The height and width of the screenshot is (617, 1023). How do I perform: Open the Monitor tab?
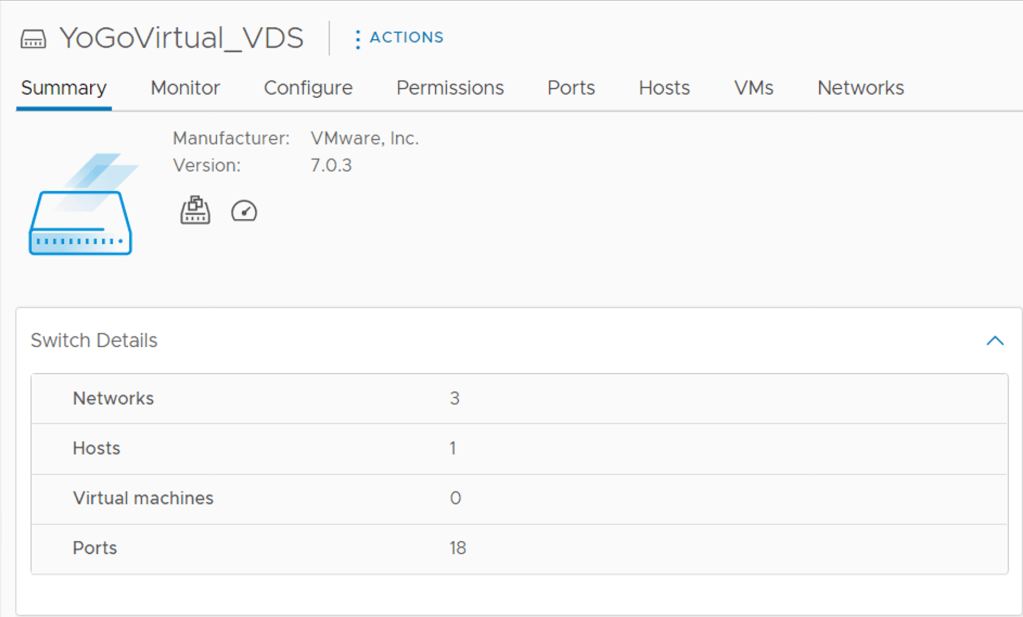185,88
